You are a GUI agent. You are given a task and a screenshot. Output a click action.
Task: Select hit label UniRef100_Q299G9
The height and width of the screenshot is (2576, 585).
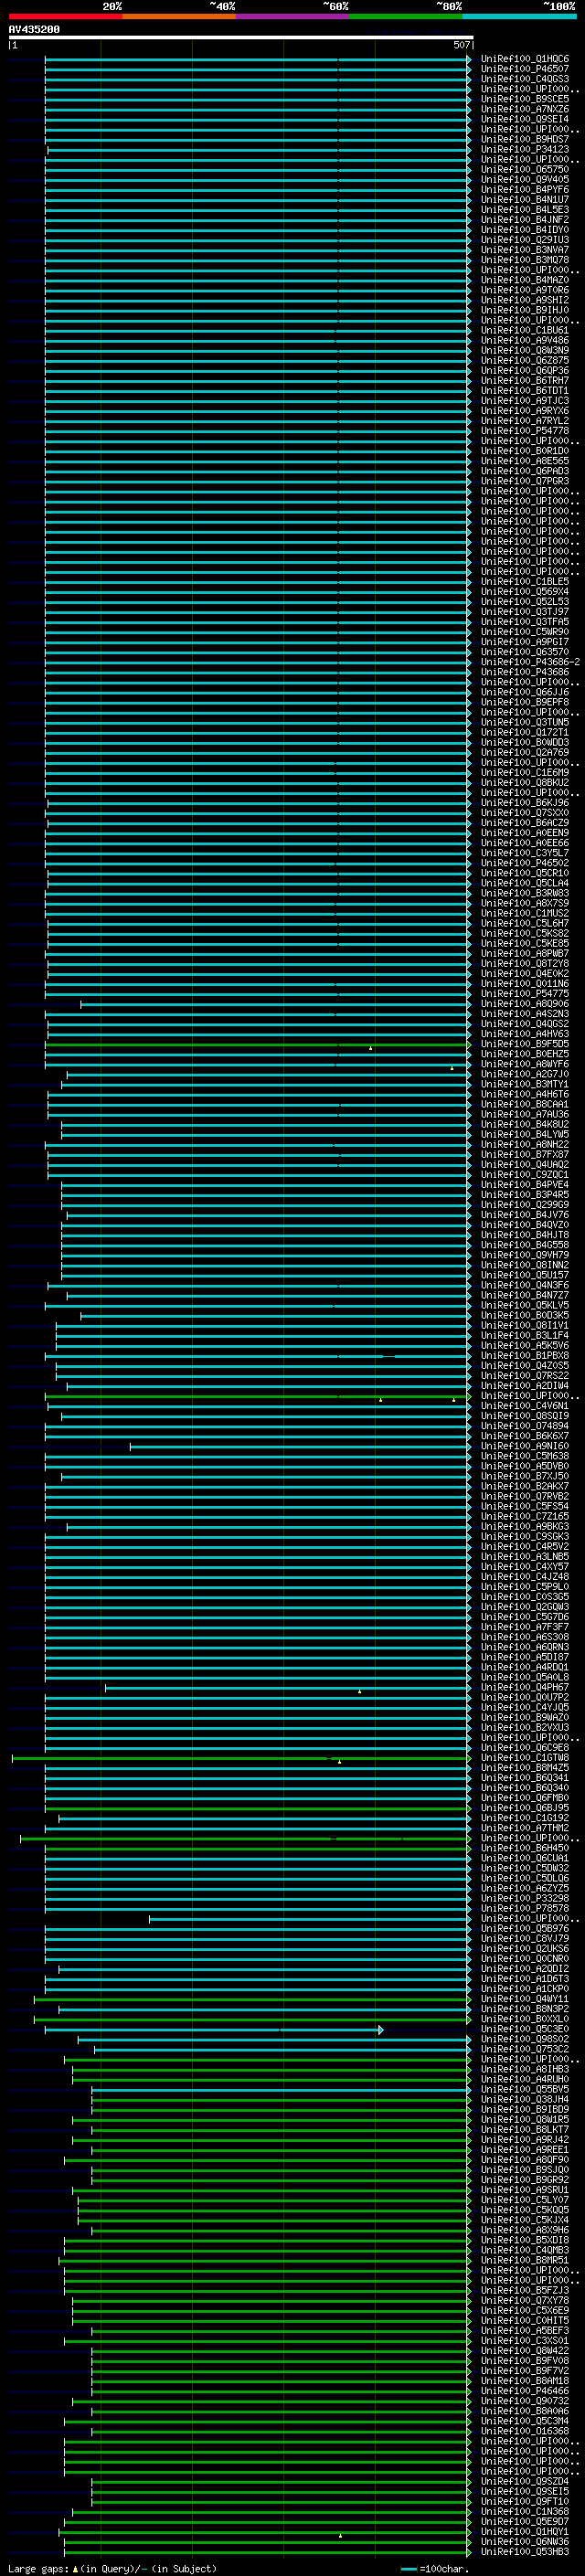524,1205
